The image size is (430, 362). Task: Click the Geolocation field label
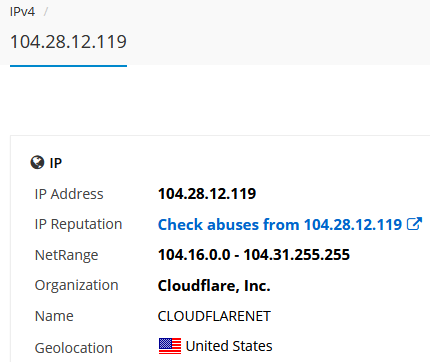(74, 348)
